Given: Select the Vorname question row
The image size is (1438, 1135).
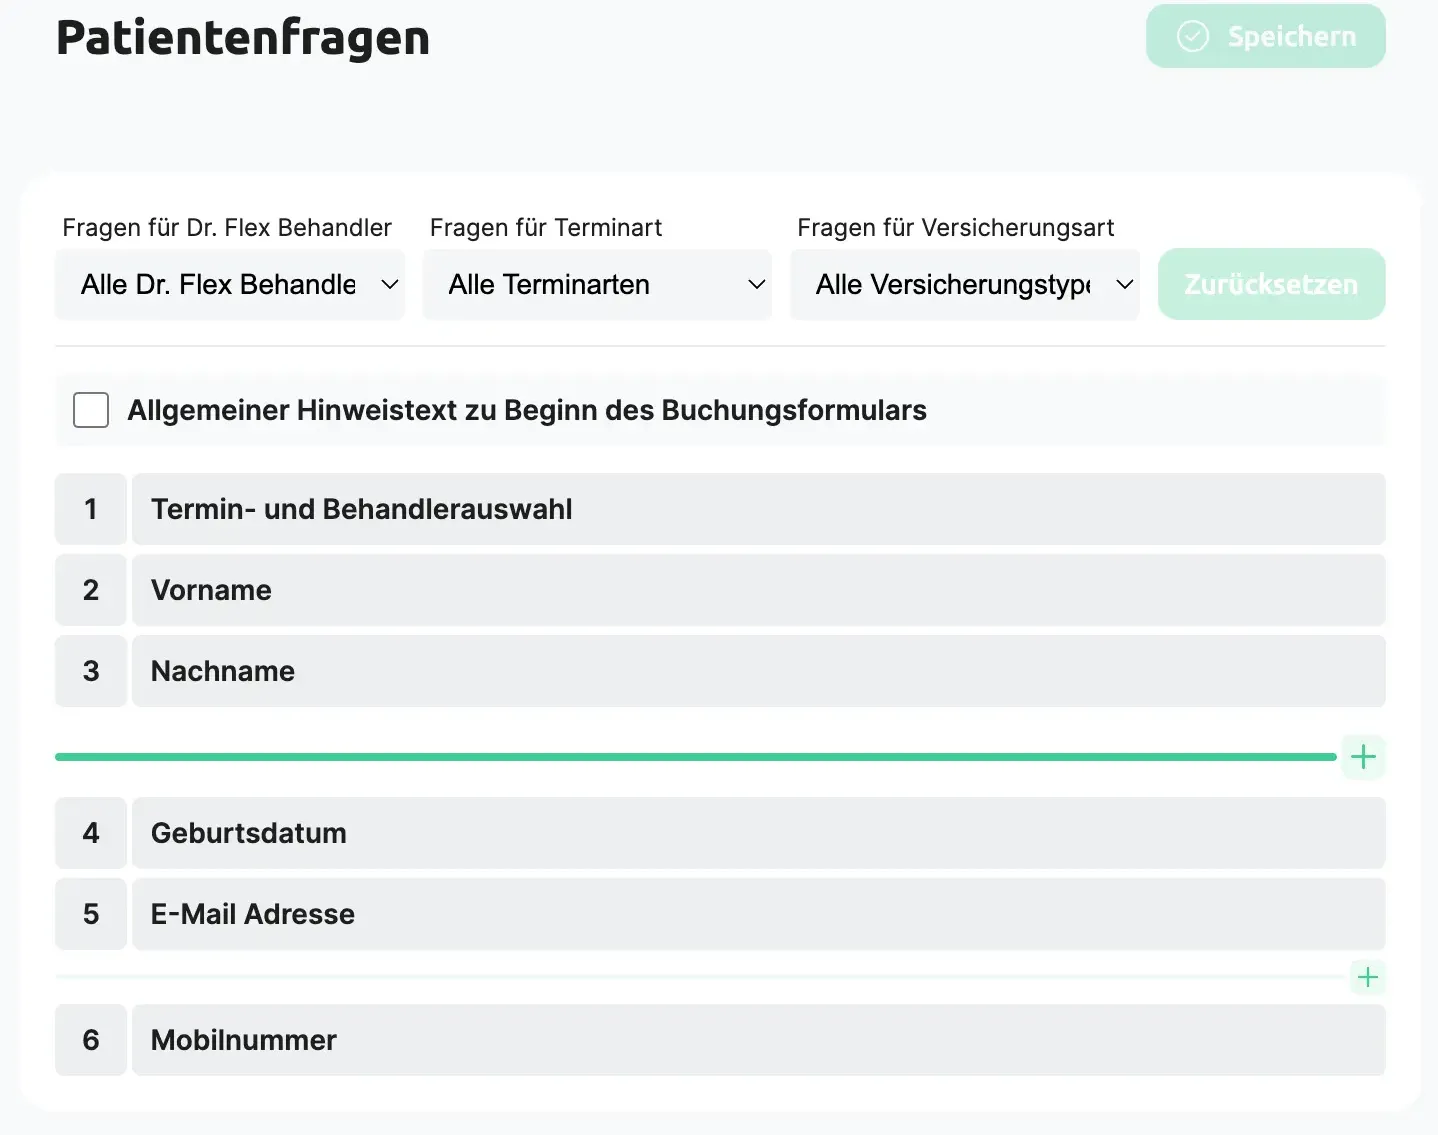Looking at the screenshot, I should tap(759, 590).
